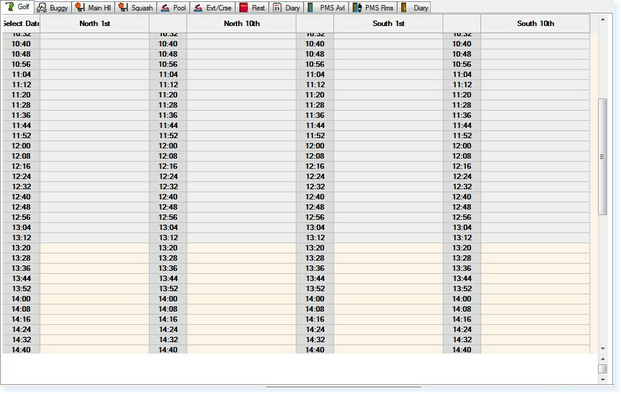Screen dimensions: 621x394
Task: Select the 13:20 slot under North 10th
Action: tap(242, 248)
